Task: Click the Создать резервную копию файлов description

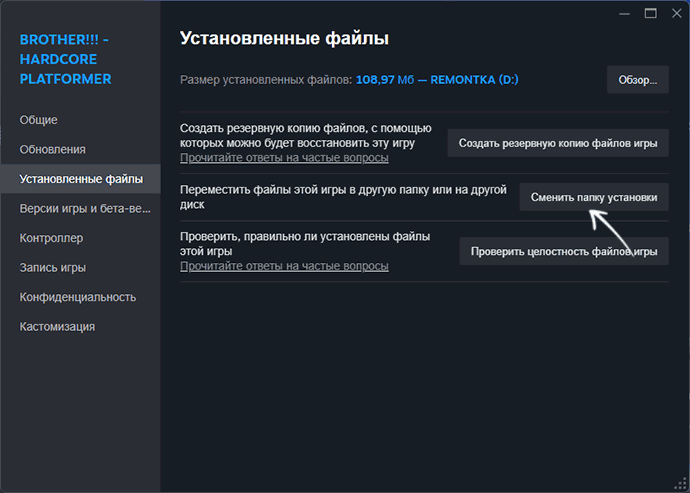Action: 306,136
